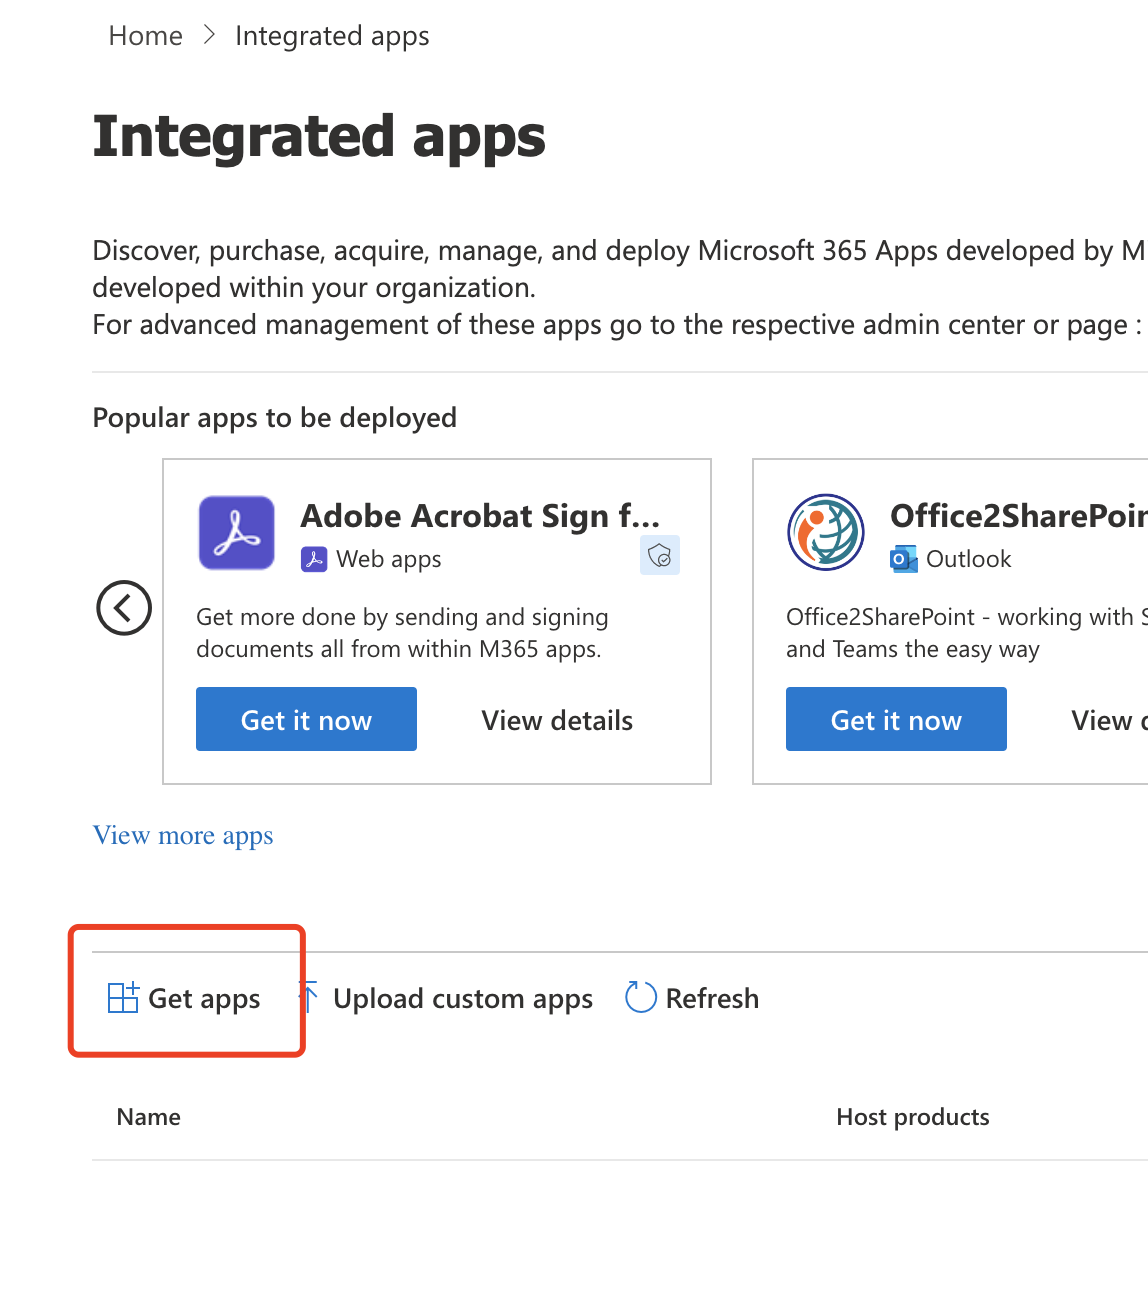Sort by the Name column header
The image size is (1148, 1300).
tap(149, 1117)
